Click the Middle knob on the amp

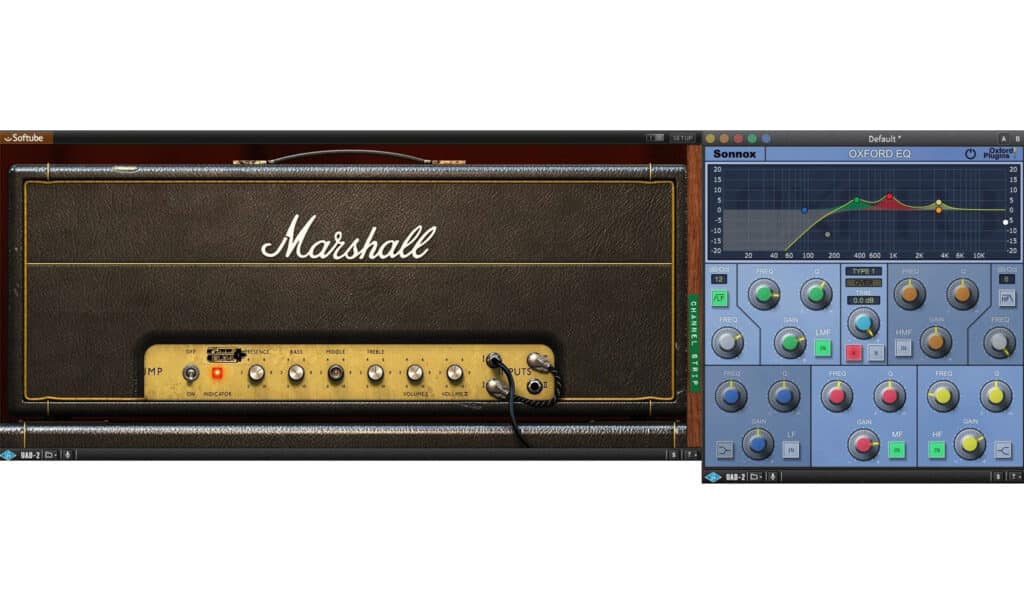(336, 373)
